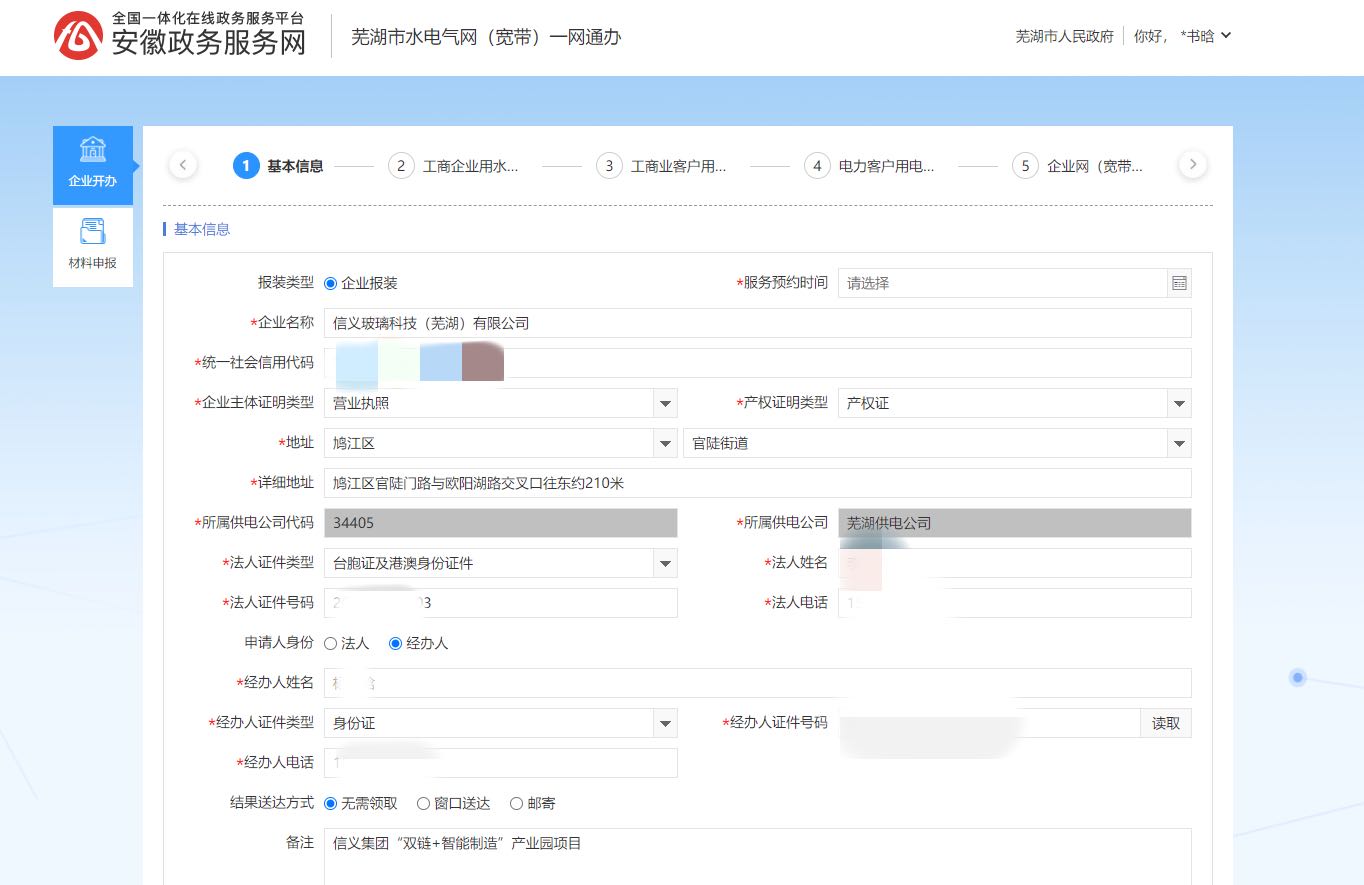Image resolution: width=1364 pixels, height=885 pixels.
Task: Expand 产权证明类型 dropdown
Action: [x=1179, y=403]
